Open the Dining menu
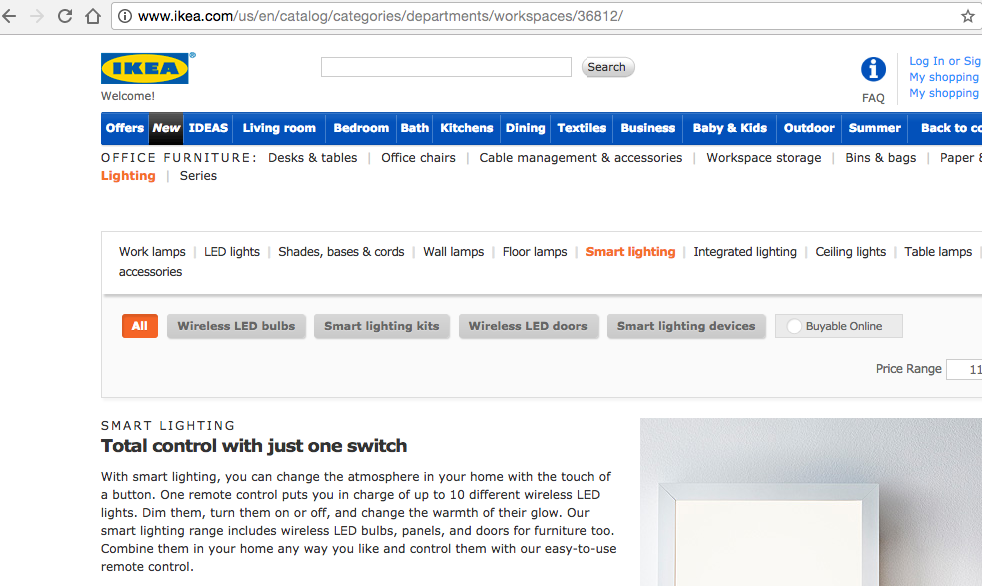The image size is (982, 586). (x=525, y=128)
